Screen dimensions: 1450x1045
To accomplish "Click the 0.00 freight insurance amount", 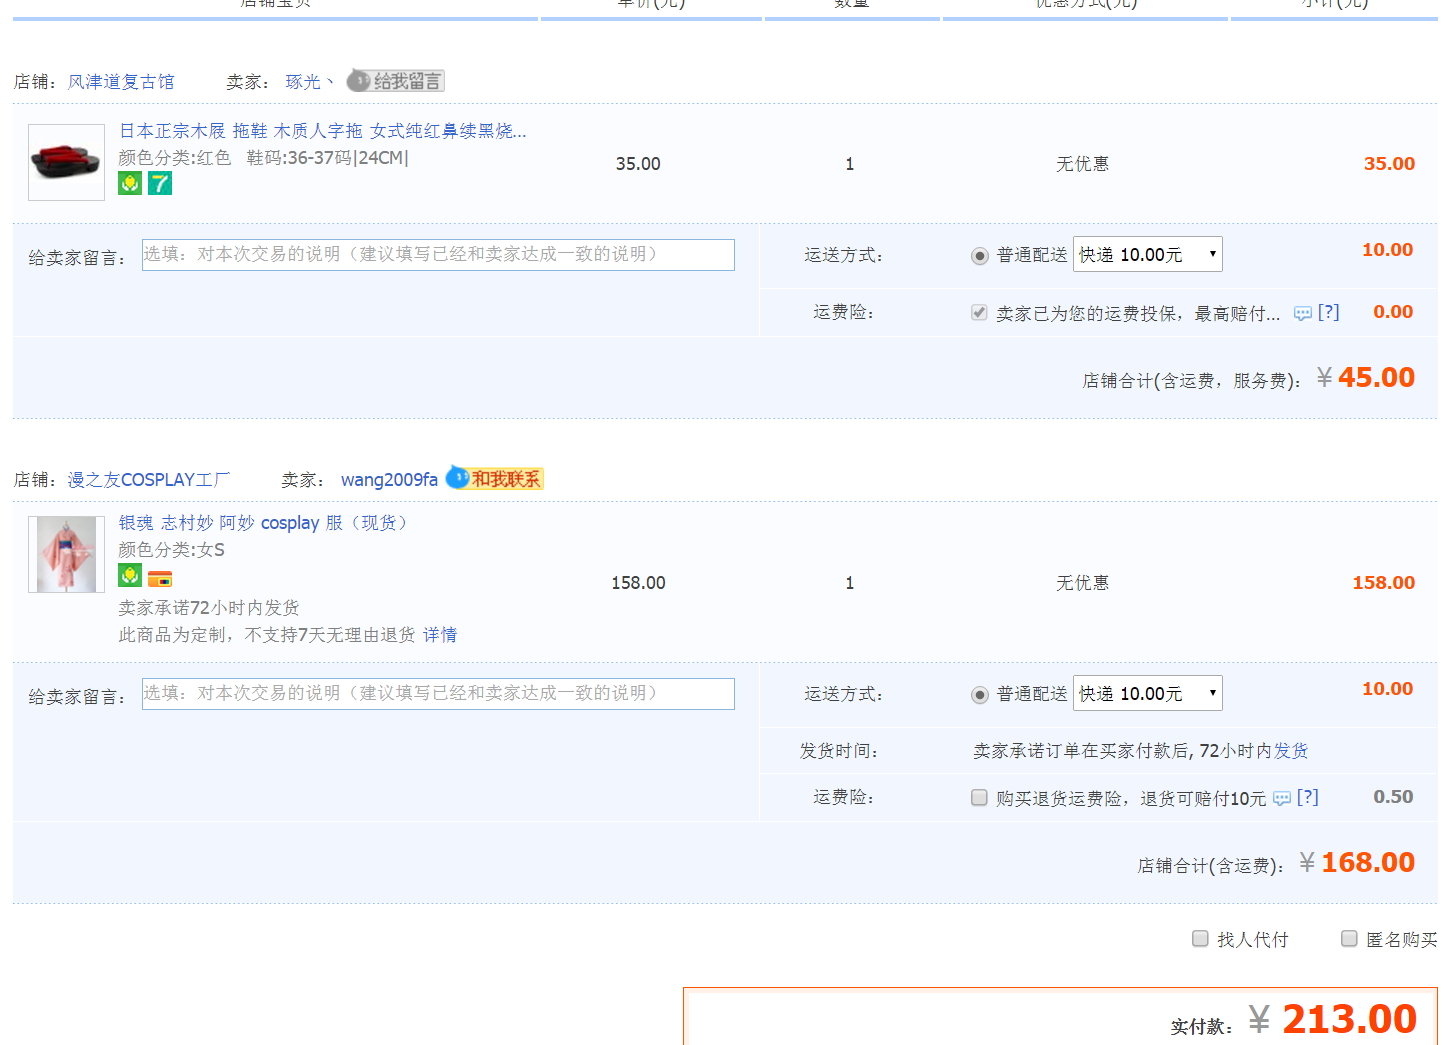I will click(1393, 312).
